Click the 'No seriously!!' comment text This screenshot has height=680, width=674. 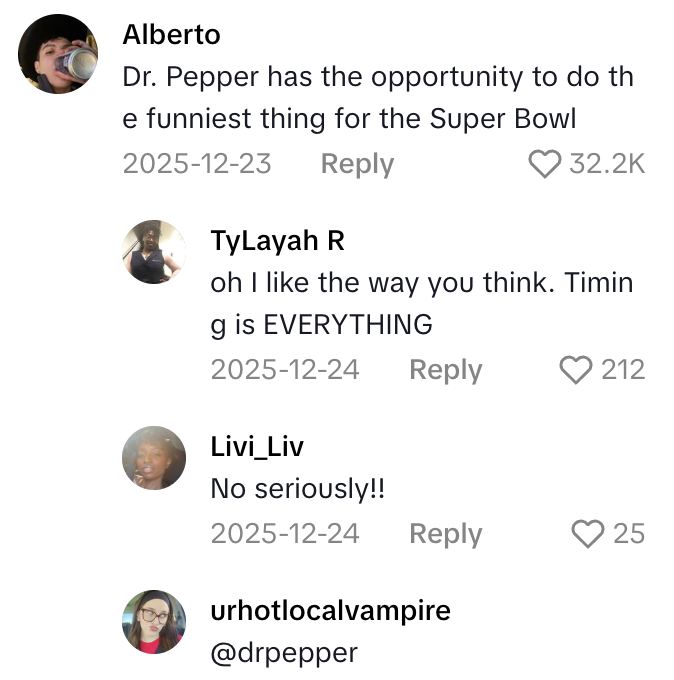[x=297, y=490]
